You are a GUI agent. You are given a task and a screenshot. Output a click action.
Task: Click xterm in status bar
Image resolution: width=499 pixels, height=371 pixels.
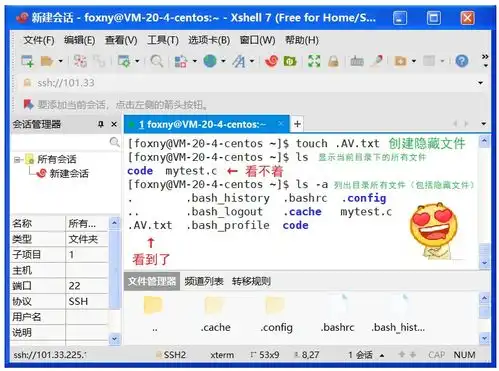pyautogui.click(x=222, y=355)
